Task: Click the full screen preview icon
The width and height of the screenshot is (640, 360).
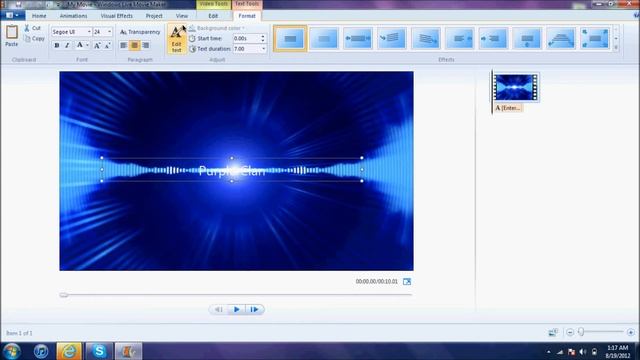Action: coord(407,282)
